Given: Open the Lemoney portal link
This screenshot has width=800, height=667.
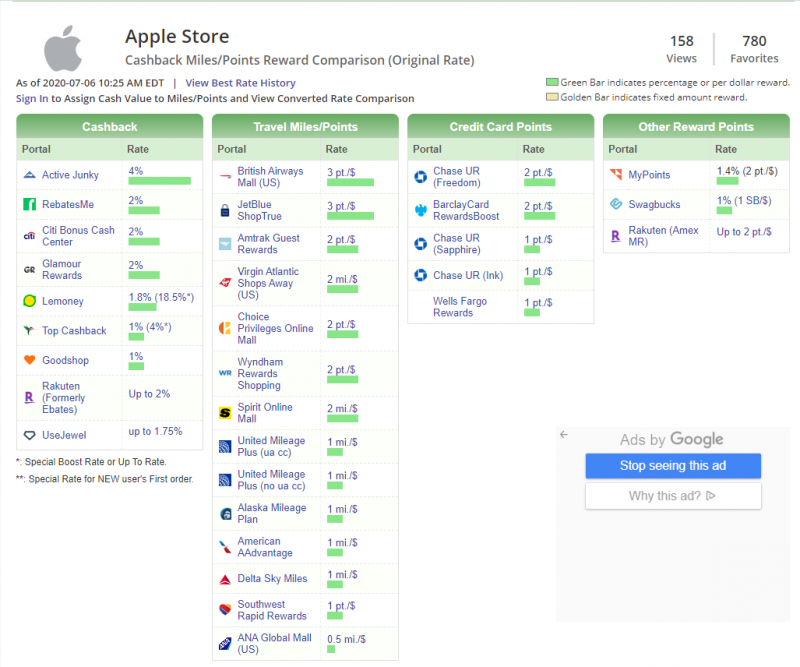Looking at the screenshot, I should click(63, 301).
